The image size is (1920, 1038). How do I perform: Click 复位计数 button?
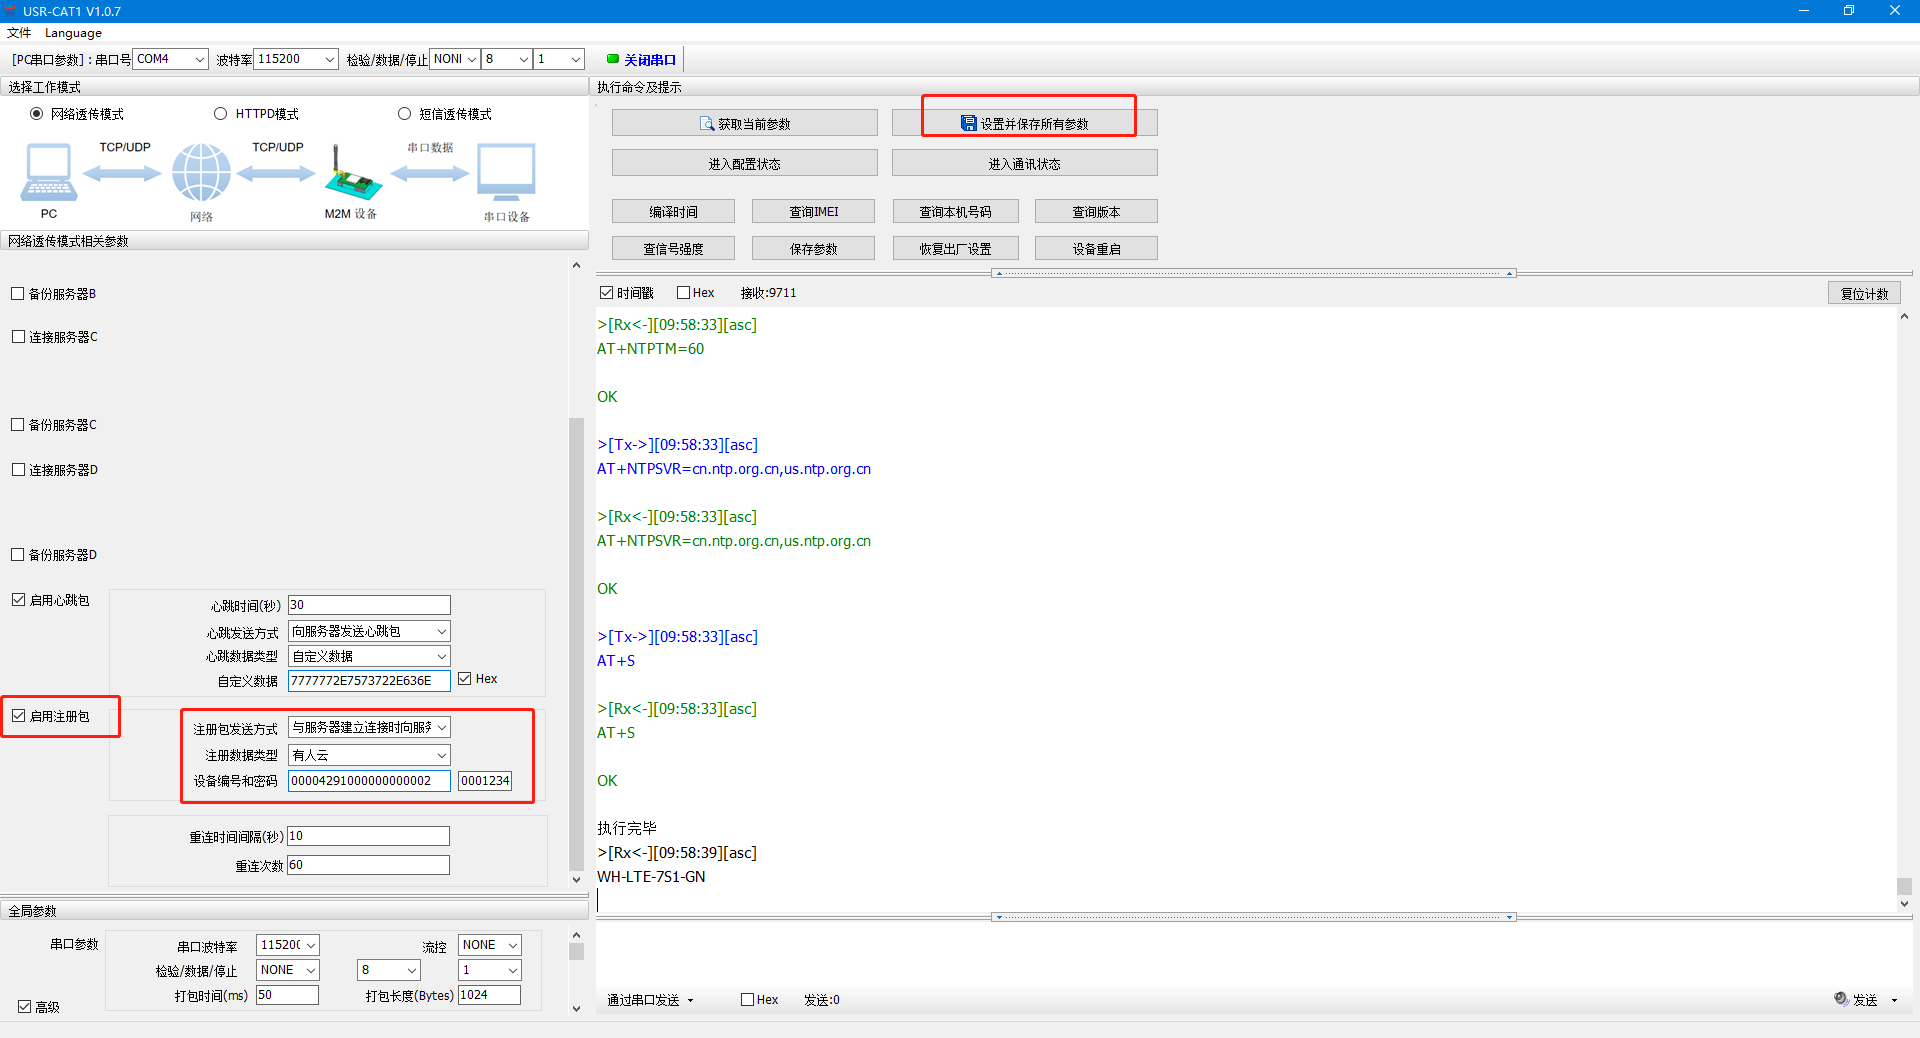[x=1864, y=293]
